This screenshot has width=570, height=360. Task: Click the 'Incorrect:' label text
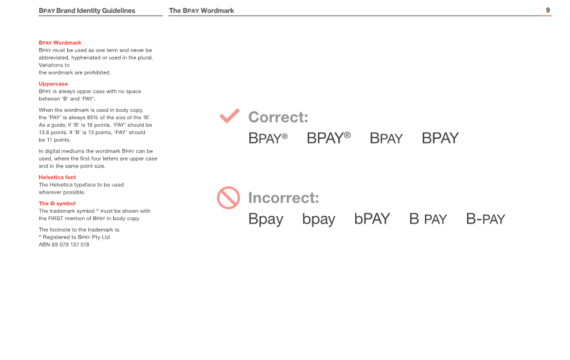pyautogui.click(x=284, y=198)
